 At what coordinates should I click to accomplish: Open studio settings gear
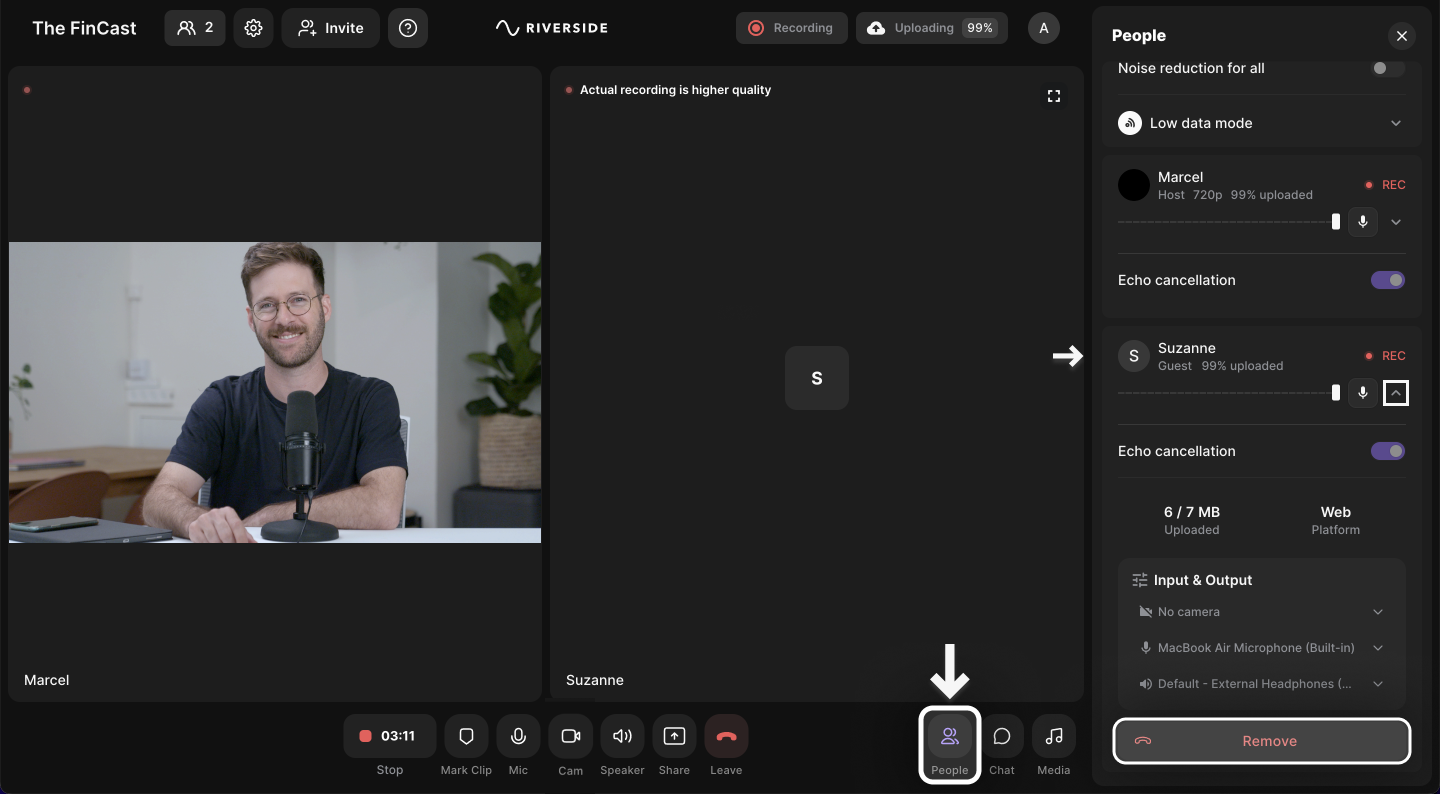pos(253,28)
